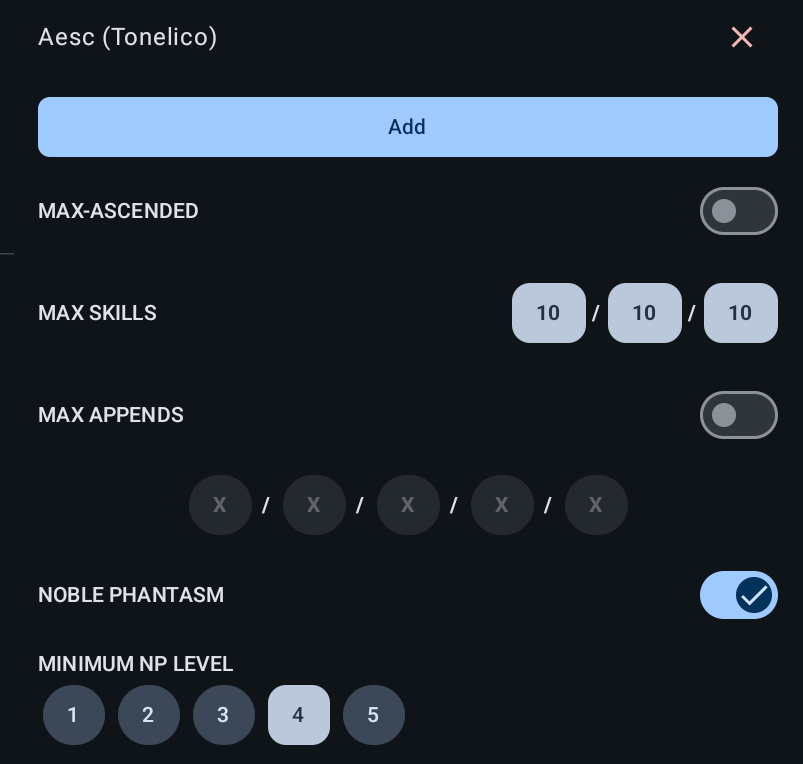Set minimum NP level to 1
803x764 pixels.
[73, 715]
